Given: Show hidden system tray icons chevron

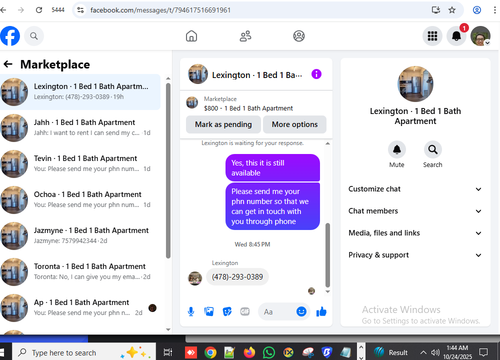Looking at the screenshot, I should (423, 352).
